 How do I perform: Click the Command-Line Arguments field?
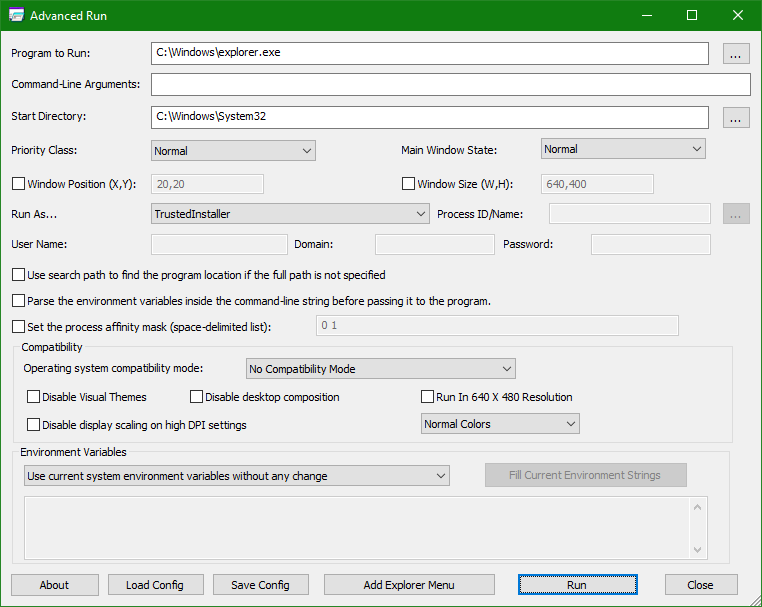click(450, 85)
